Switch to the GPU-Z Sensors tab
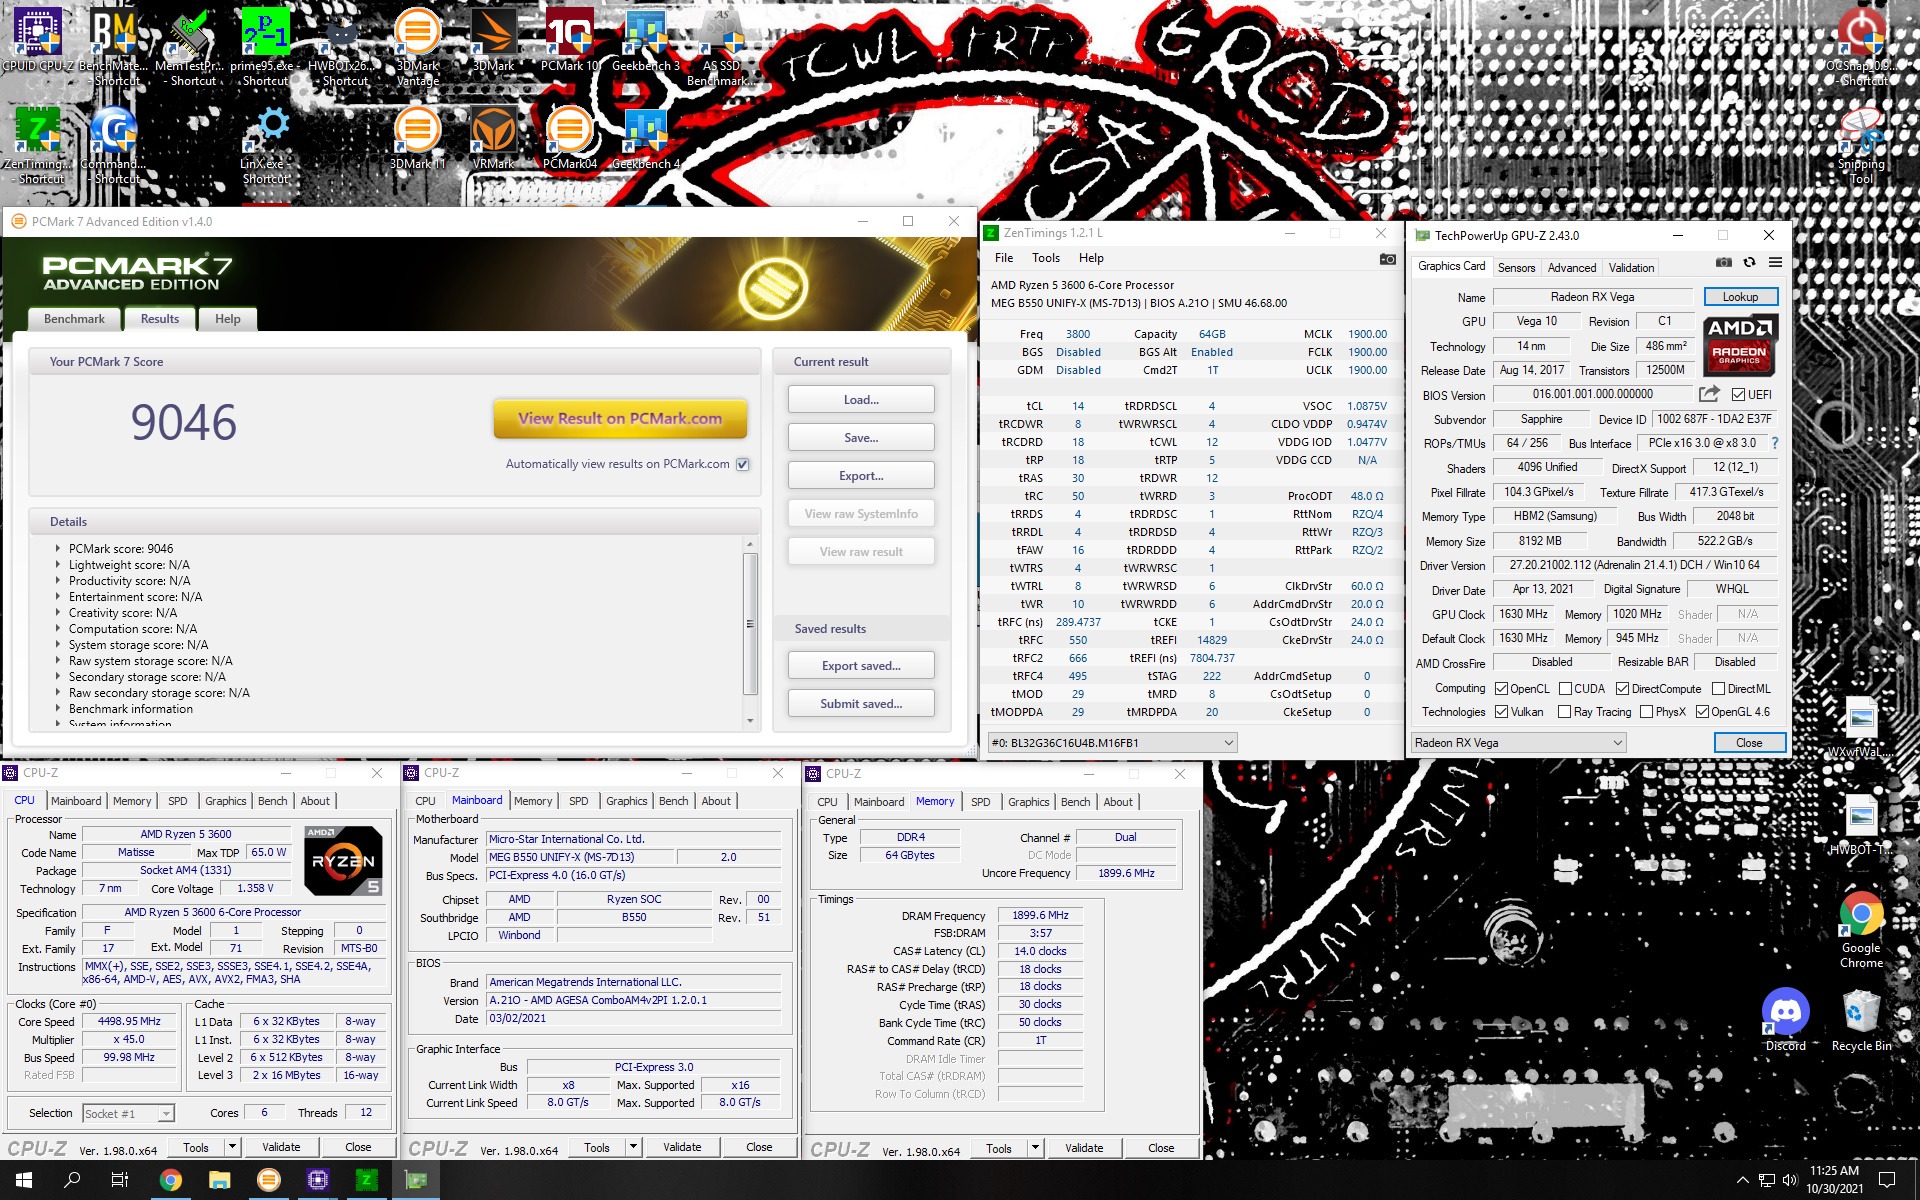1920x1200 pixels. pyautogui.click(x=1516, y=268)
